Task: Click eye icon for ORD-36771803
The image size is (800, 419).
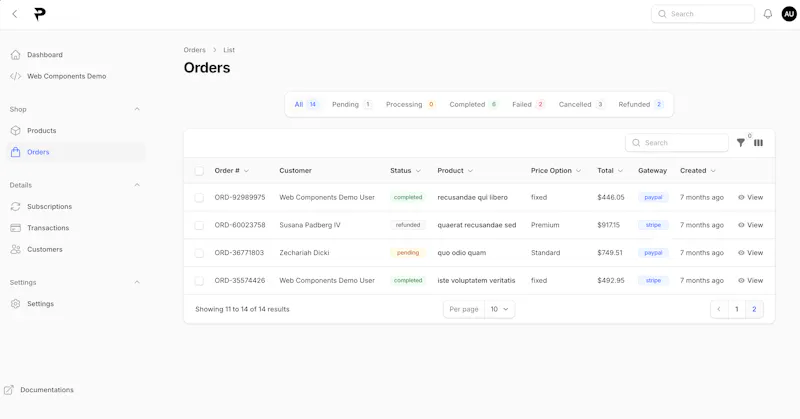Action: (x=741, y=253)
